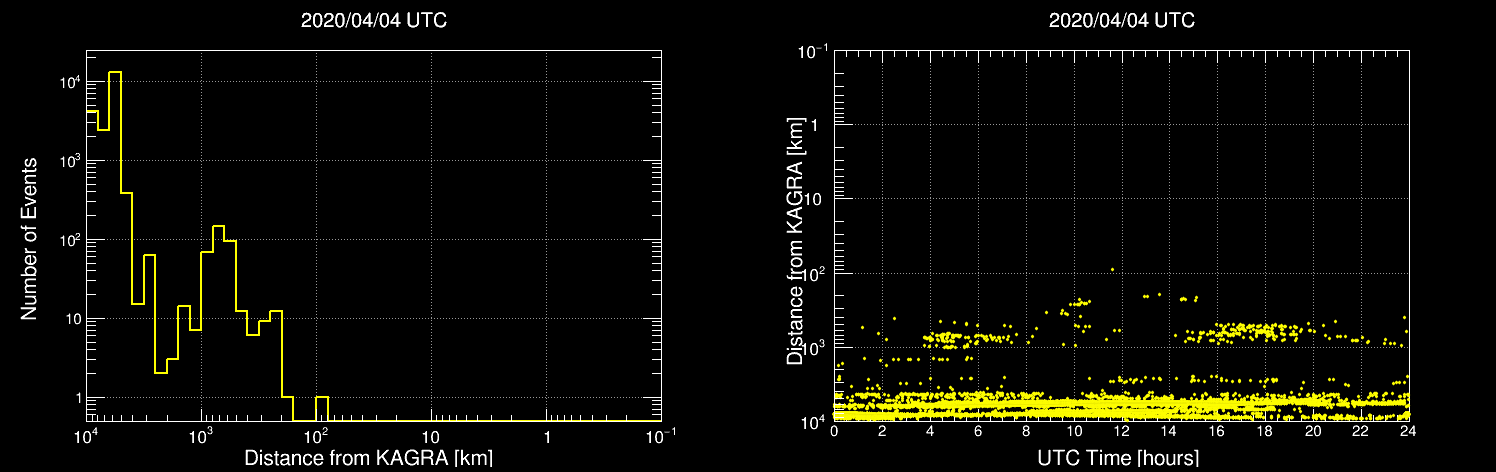Screen dimensions: 1496x472
Task: Click the hour 12 tick on UTC Time axis
Action: (x=1121, y=430)
